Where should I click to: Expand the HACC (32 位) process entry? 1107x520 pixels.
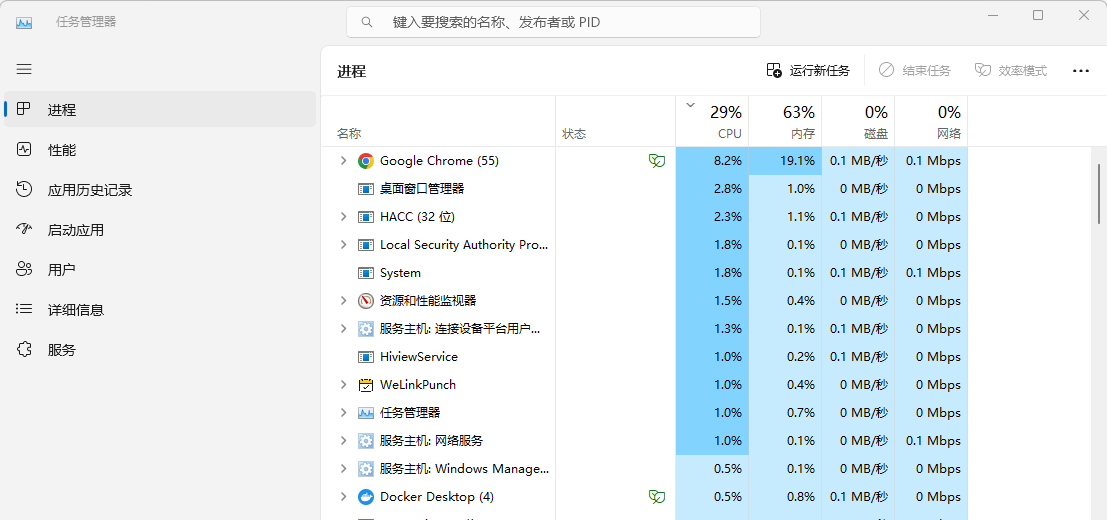(x=343, y=217)
